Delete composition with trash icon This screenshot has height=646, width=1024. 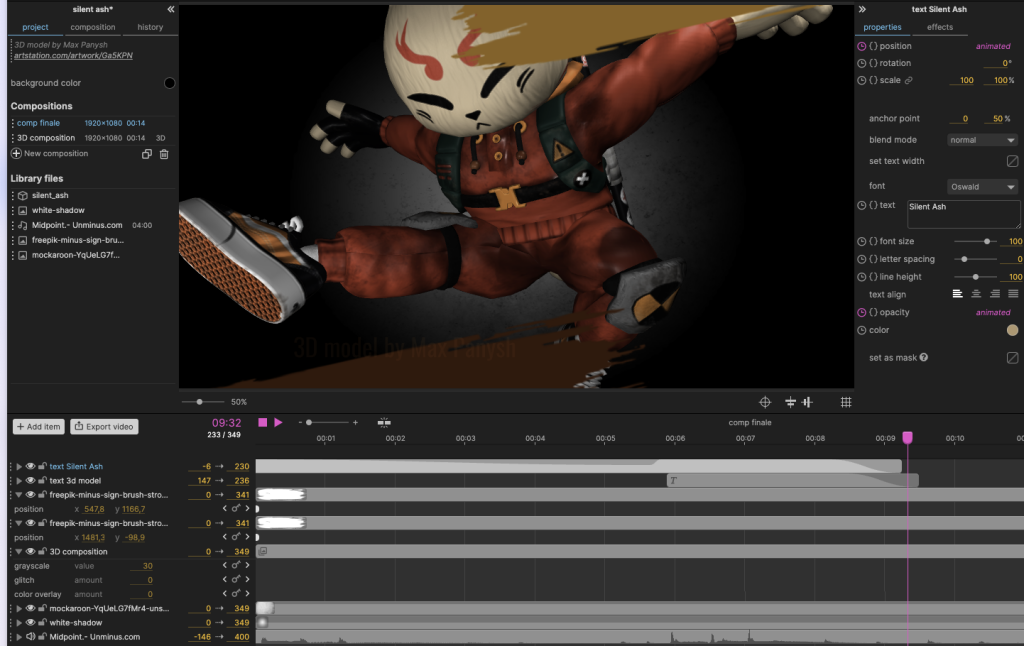(x=164, y=154)
